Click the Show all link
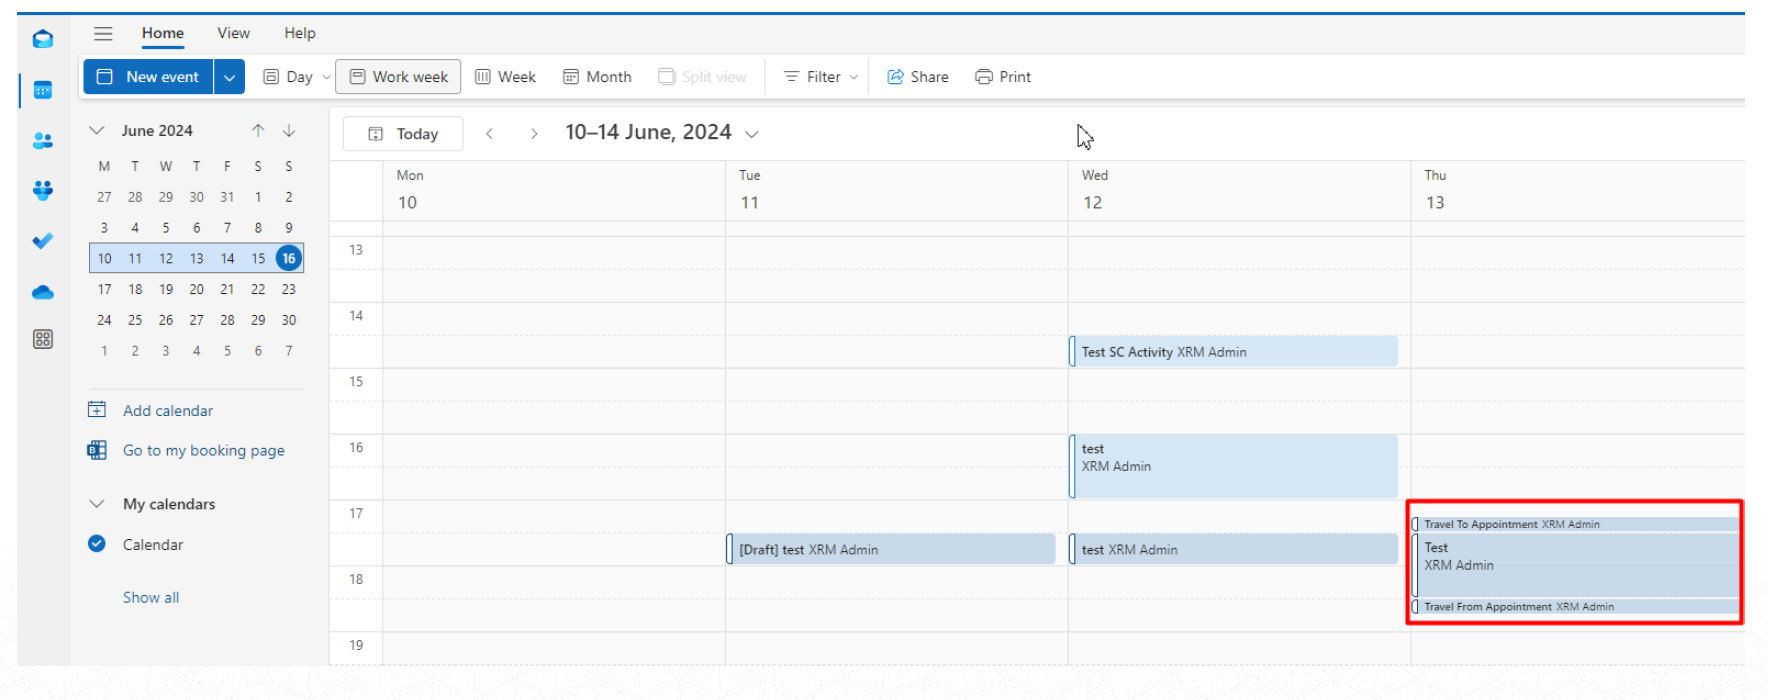Viewport: 1768px width, 700px height. pyautogui.click(x=151, y=597)
